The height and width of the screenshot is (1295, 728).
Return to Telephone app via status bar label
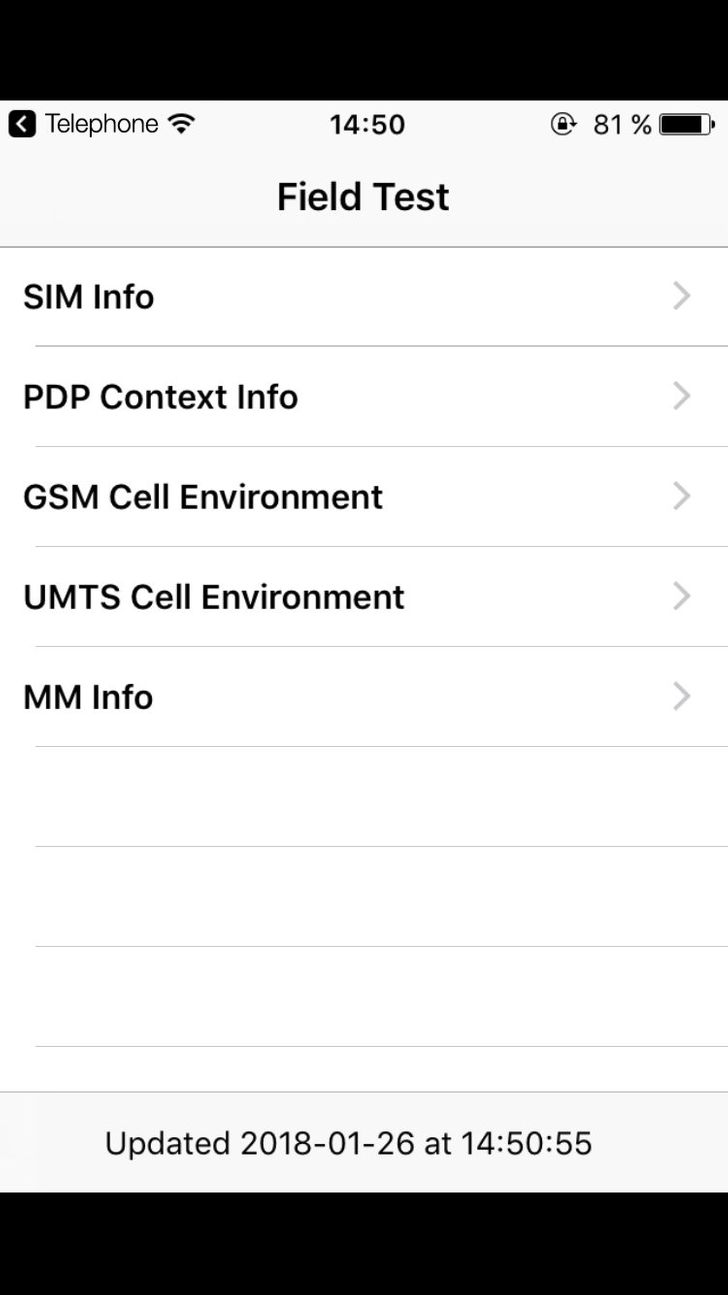101,124
